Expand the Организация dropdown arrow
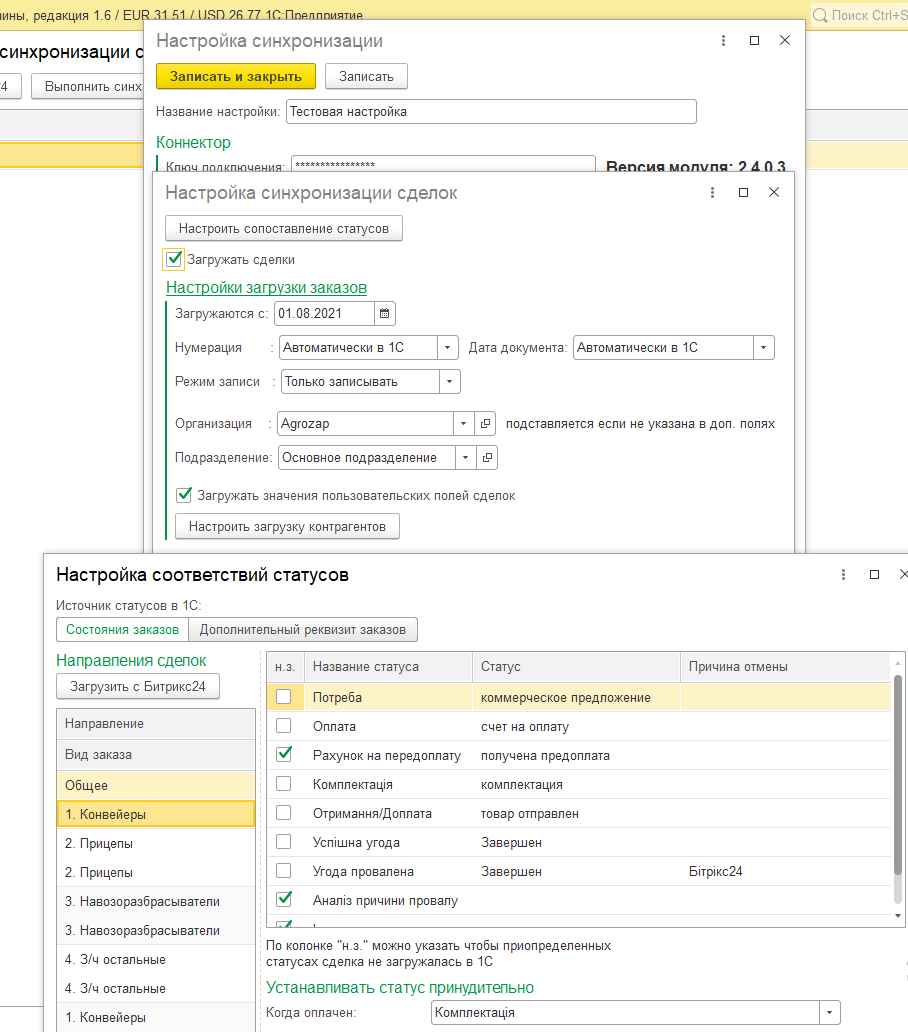Screen dimensions: 908x1032 [463, 424]
